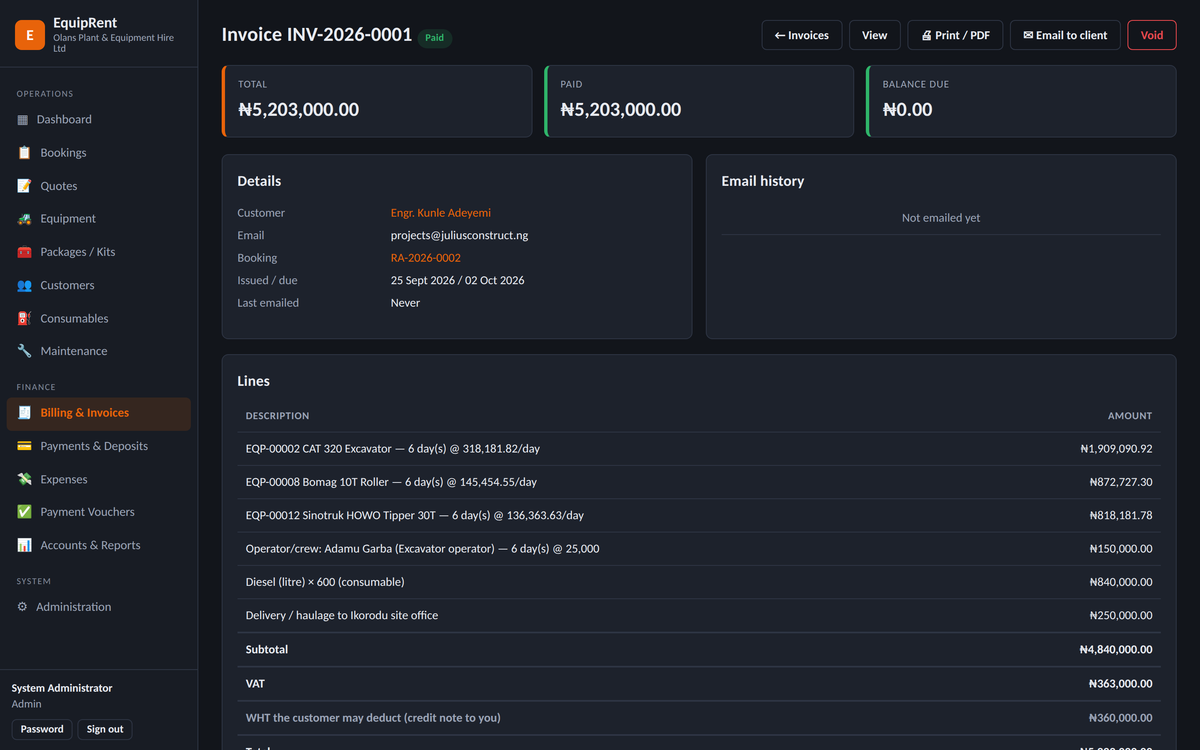Click 'Not emailed yet' text
Image resolution: width=1200 pixels, height=750 pixels.
tap(941, 218)
